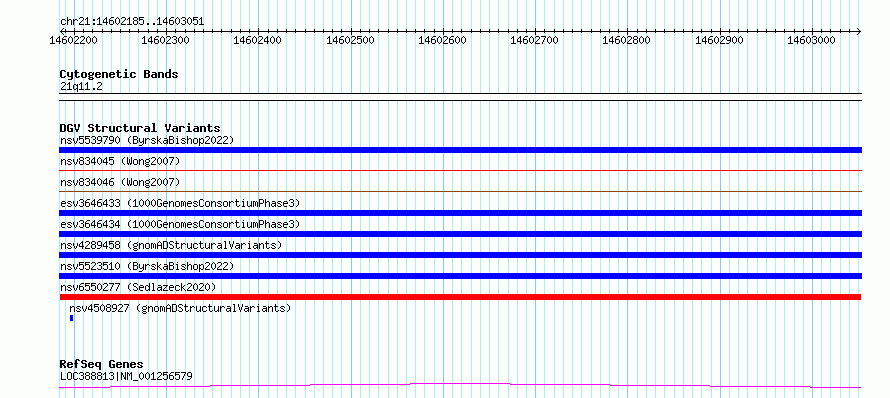
Task: Click the small blue mark under nsv4508927
Action: [72, 318]
